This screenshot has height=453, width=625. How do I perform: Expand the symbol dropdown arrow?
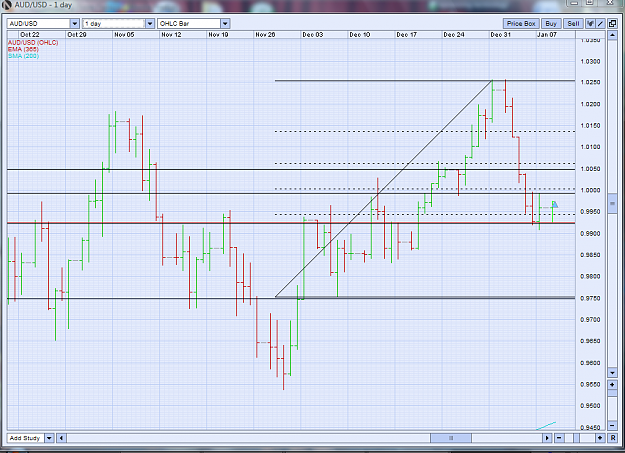[75, 24]
